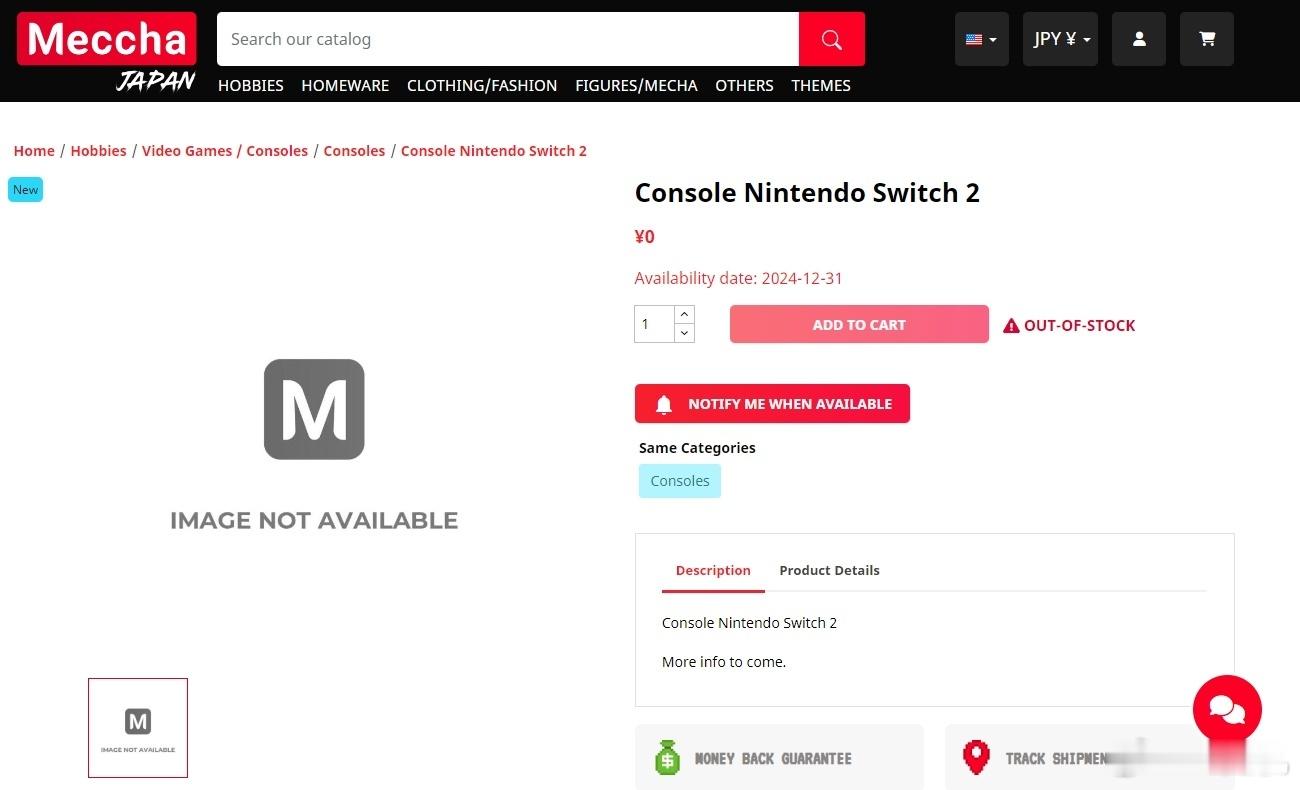Decrease quantity with the down arrow
The image size is (1300, 790).
684,333
